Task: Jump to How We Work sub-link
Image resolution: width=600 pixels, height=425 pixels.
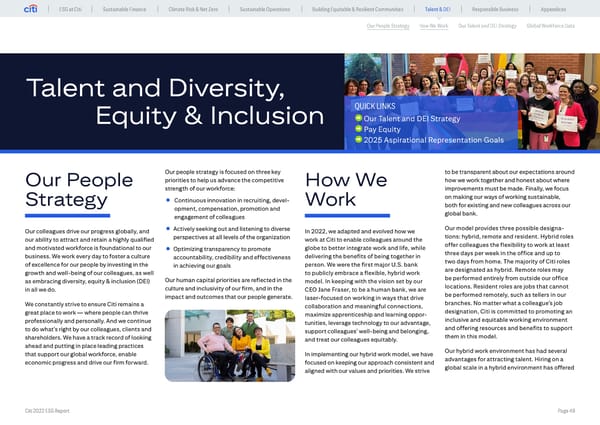Action: (433, 26)
